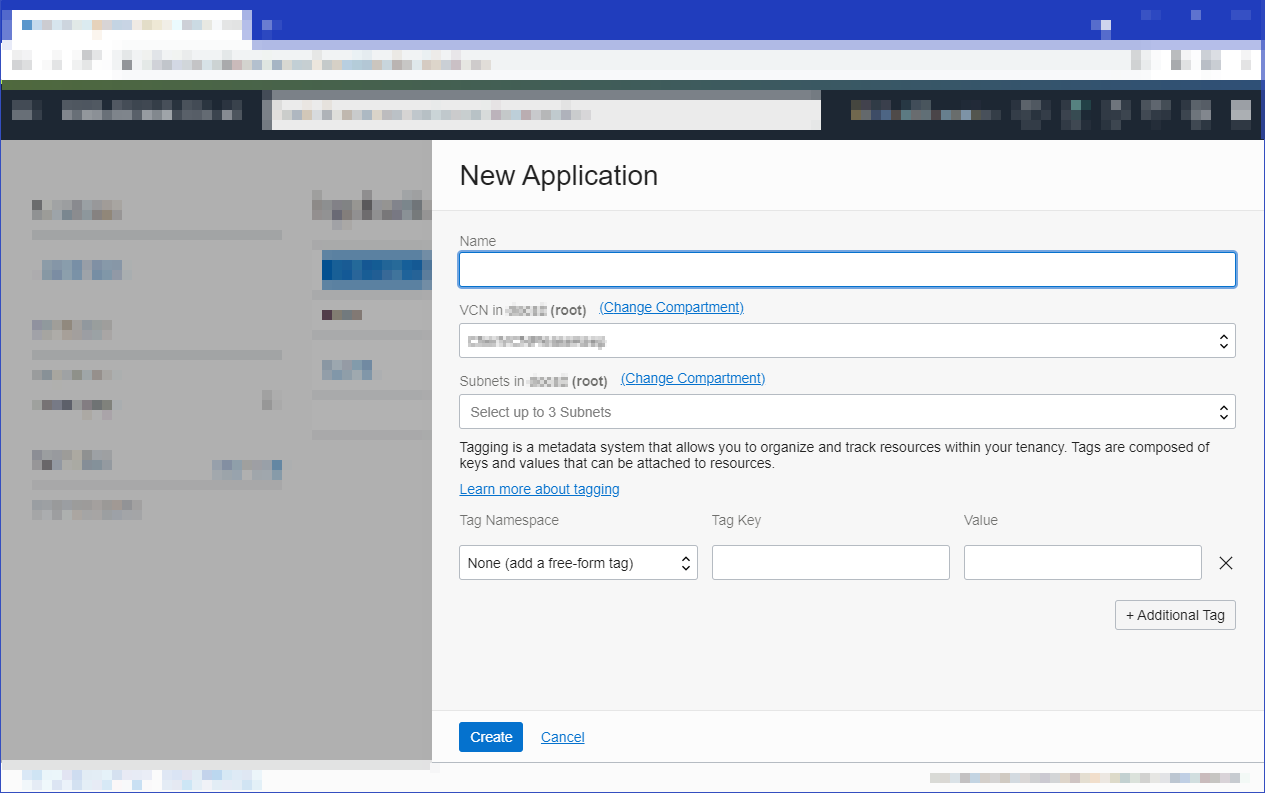Click the console search bar at the top

543,111
